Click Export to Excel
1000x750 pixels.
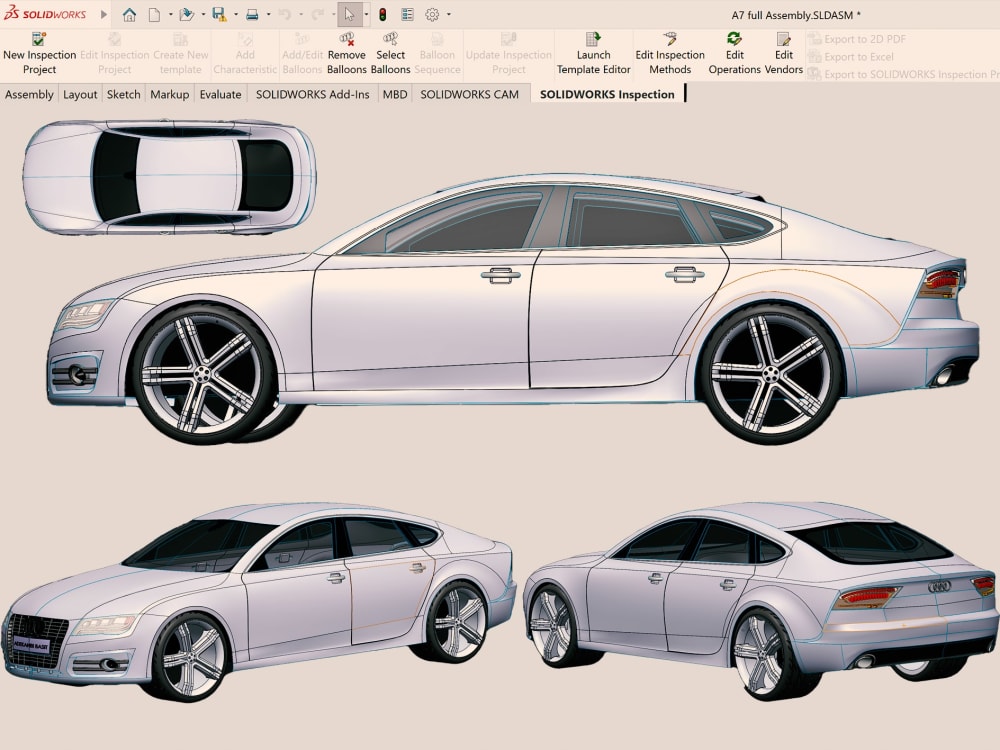[851, 57]
